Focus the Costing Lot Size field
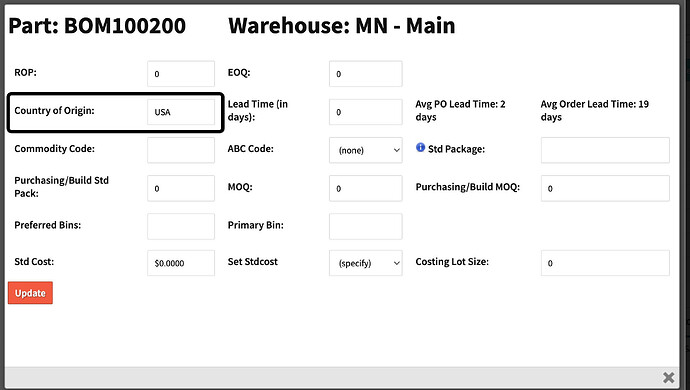Screen dimensions: 690x390 605,263
